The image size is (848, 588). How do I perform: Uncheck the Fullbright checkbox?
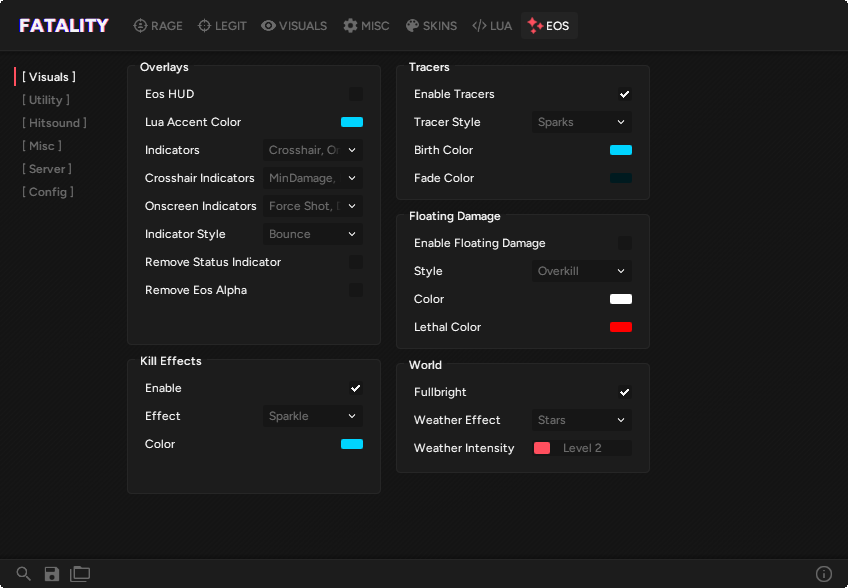pos(625,392)
